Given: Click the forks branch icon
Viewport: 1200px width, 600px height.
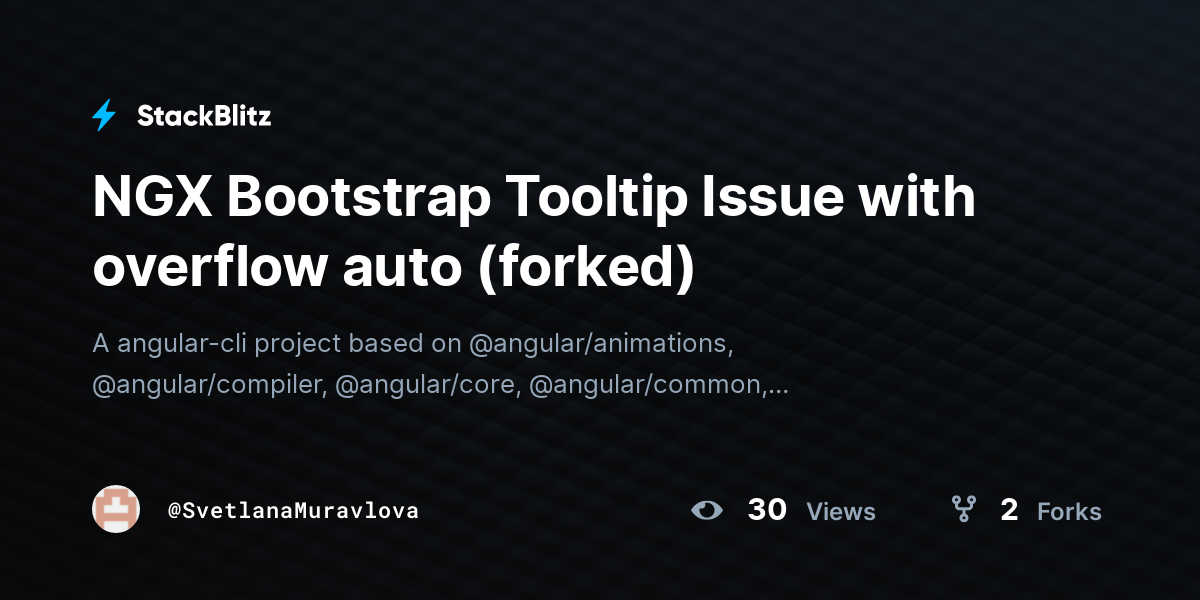Looking at the screenshot, I should pos(964,510).
